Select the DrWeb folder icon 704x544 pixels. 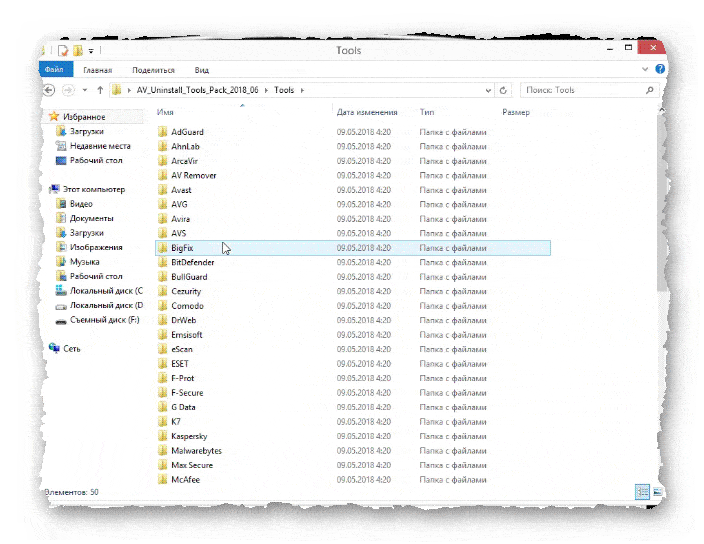click(x=163, y=320)
